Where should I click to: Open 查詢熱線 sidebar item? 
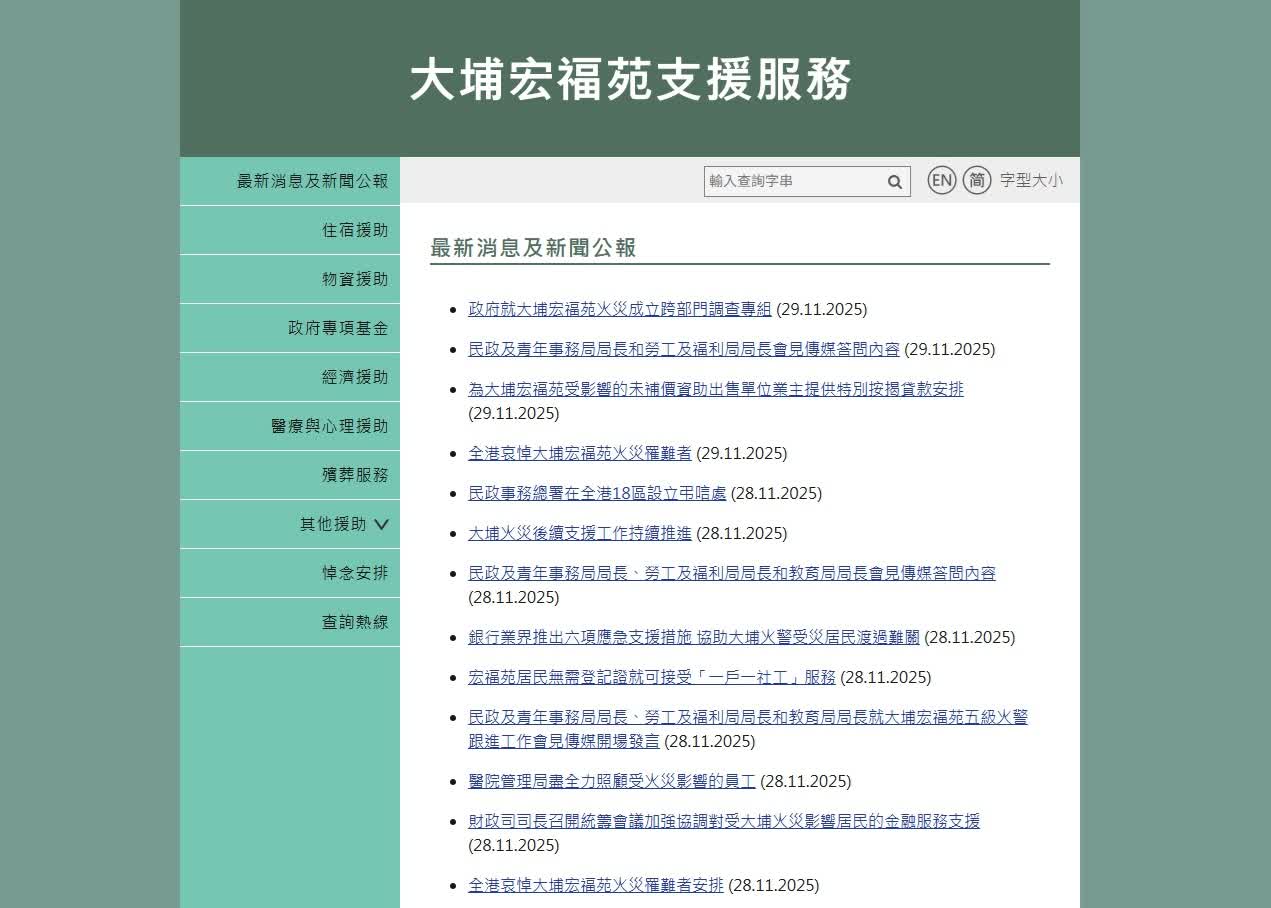point(354,622)
